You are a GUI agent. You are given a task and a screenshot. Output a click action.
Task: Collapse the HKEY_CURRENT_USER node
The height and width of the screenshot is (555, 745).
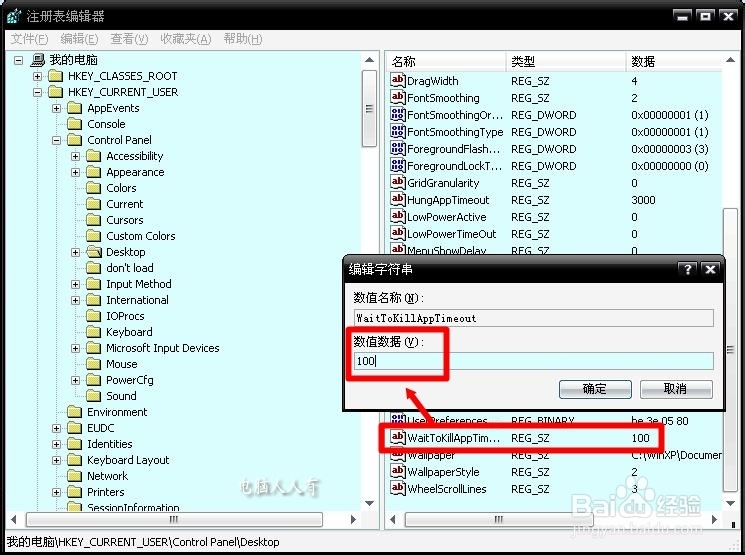(38, 92)
